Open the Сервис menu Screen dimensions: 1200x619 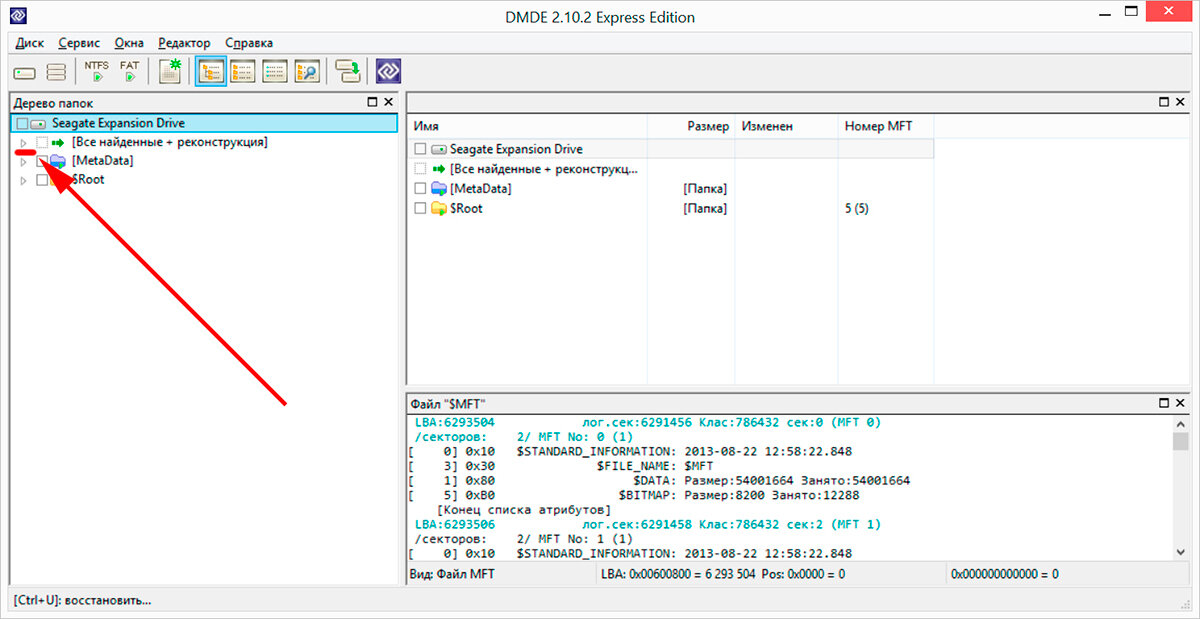point(79,43)
